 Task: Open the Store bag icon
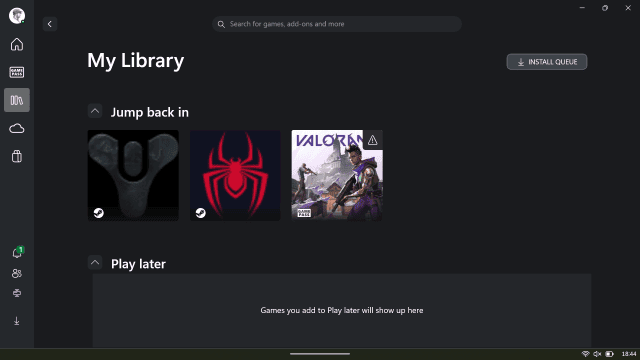tap(17, 156)
